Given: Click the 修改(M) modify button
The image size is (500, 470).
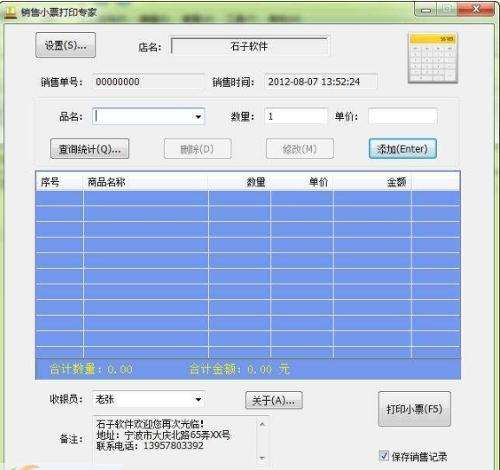Looking at the screenshot, I should [x=300, y=149].
